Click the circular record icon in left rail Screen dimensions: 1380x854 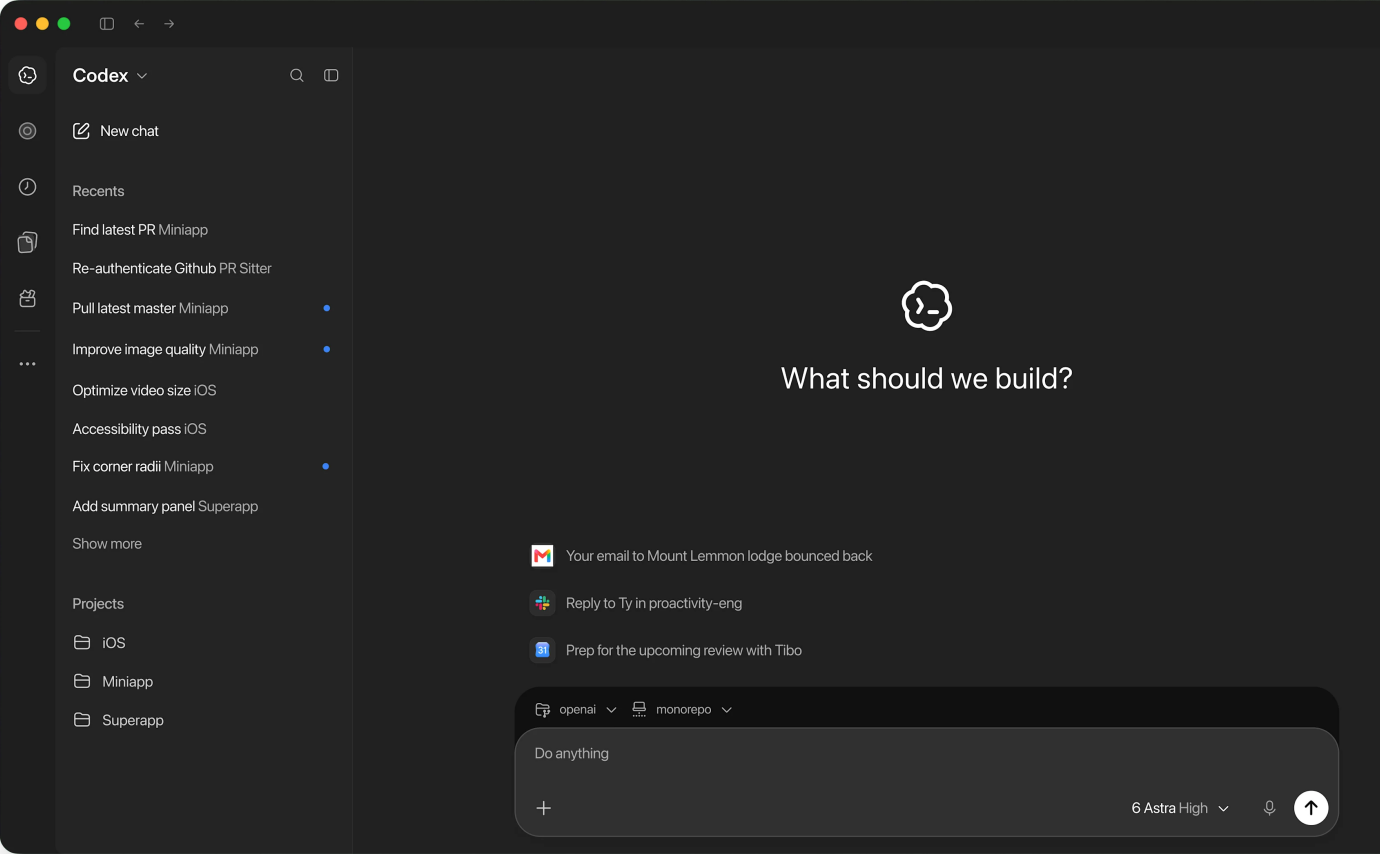pos(28,131)
